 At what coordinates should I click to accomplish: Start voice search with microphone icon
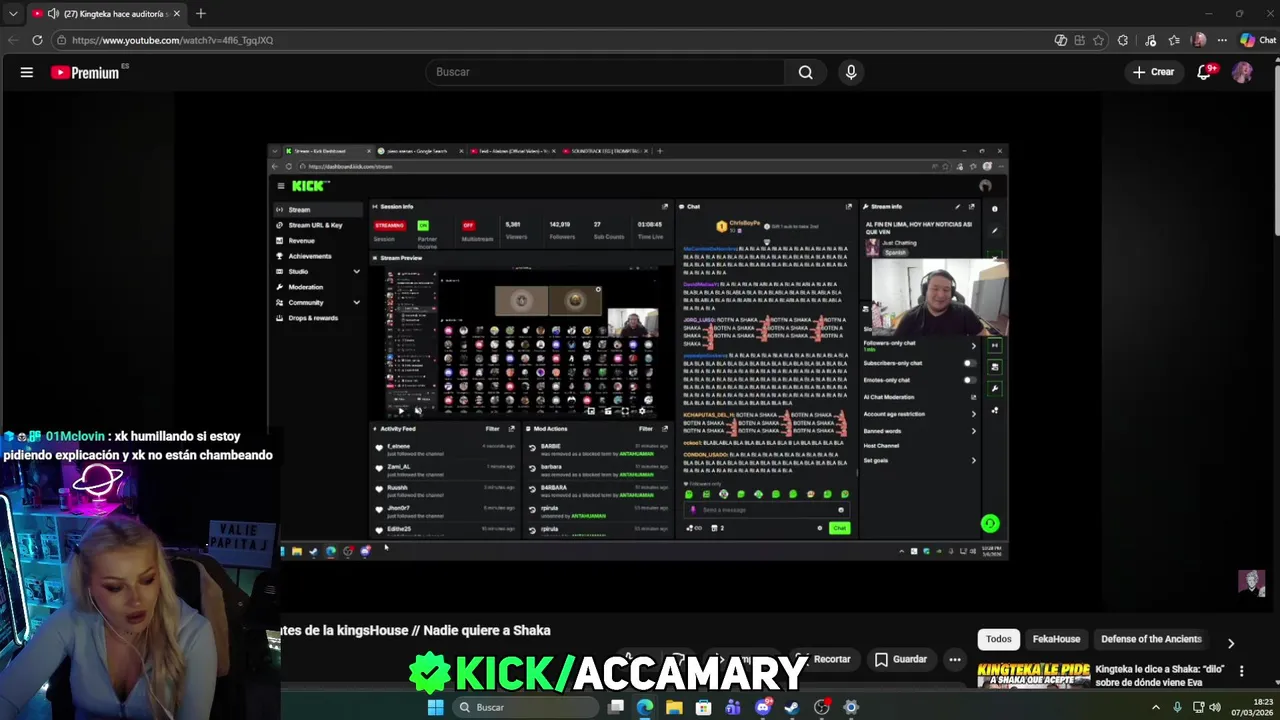851,72
